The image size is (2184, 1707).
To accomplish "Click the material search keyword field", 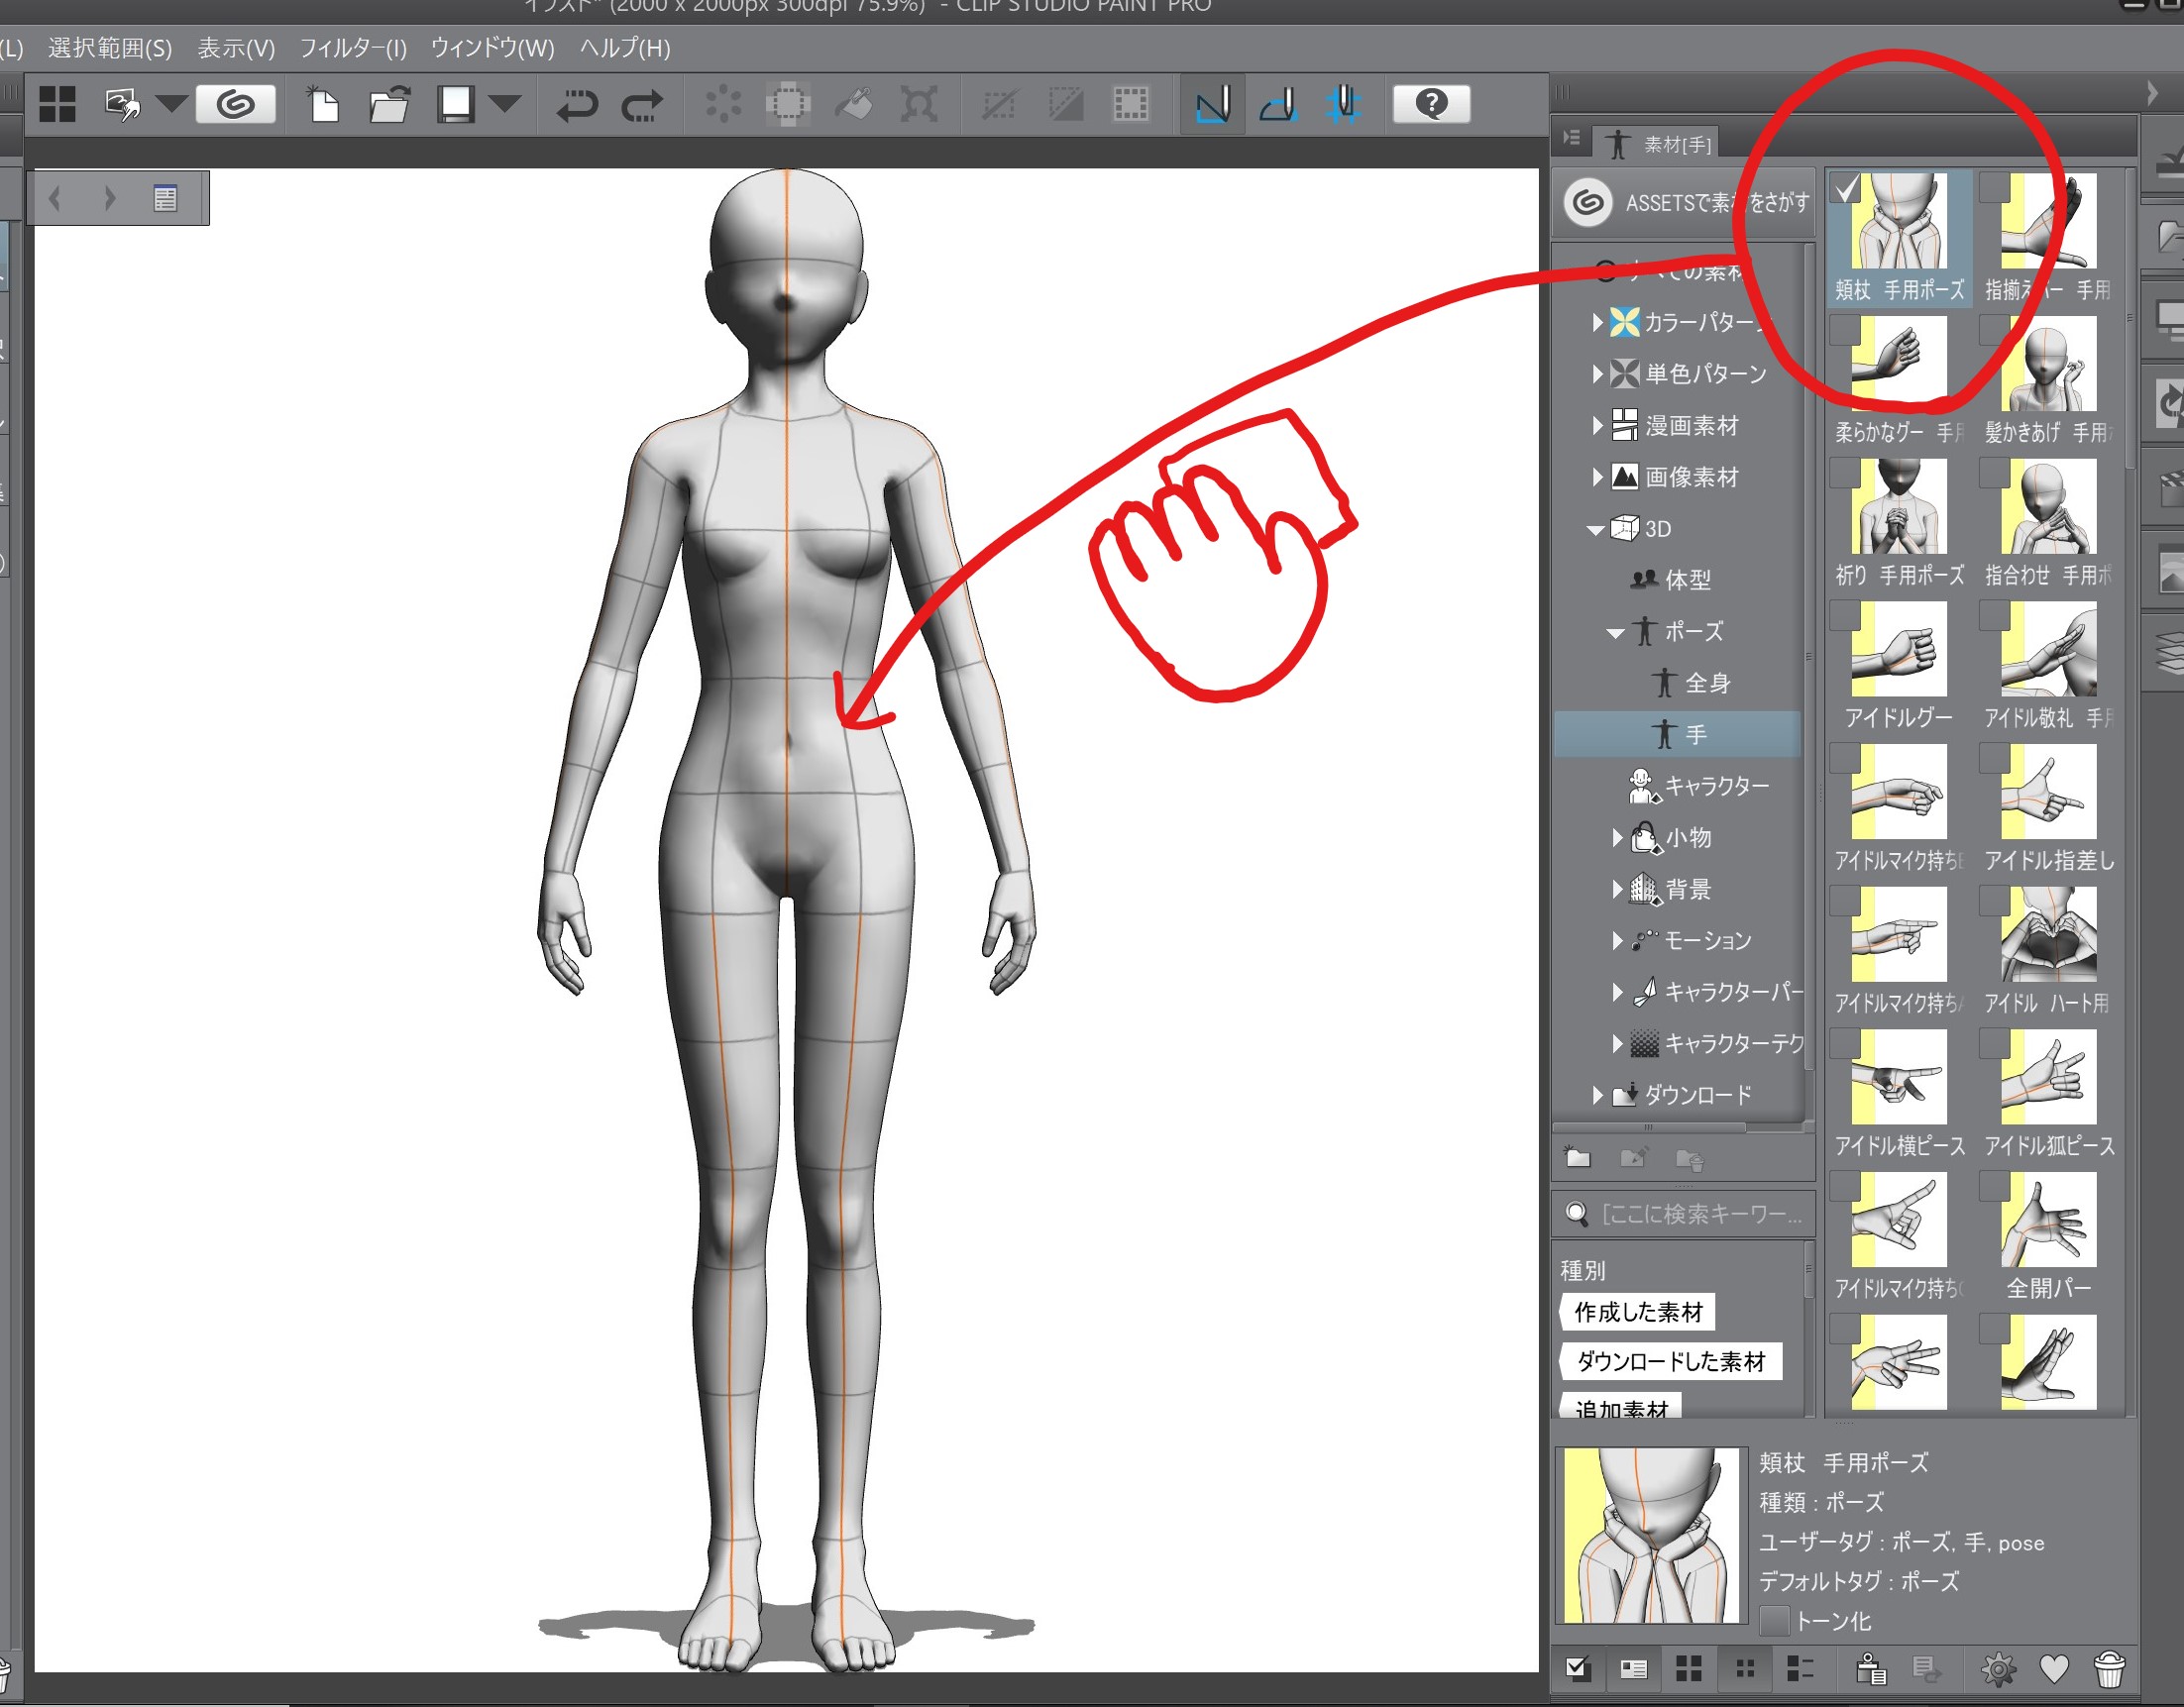I will [1685, 1214].
